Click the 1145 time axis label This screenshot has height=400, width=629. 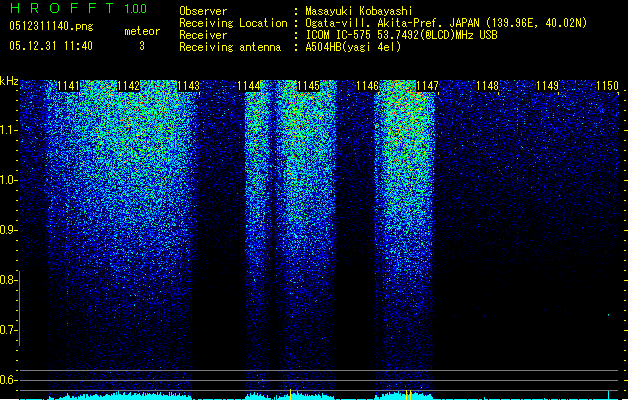(308, 86)
